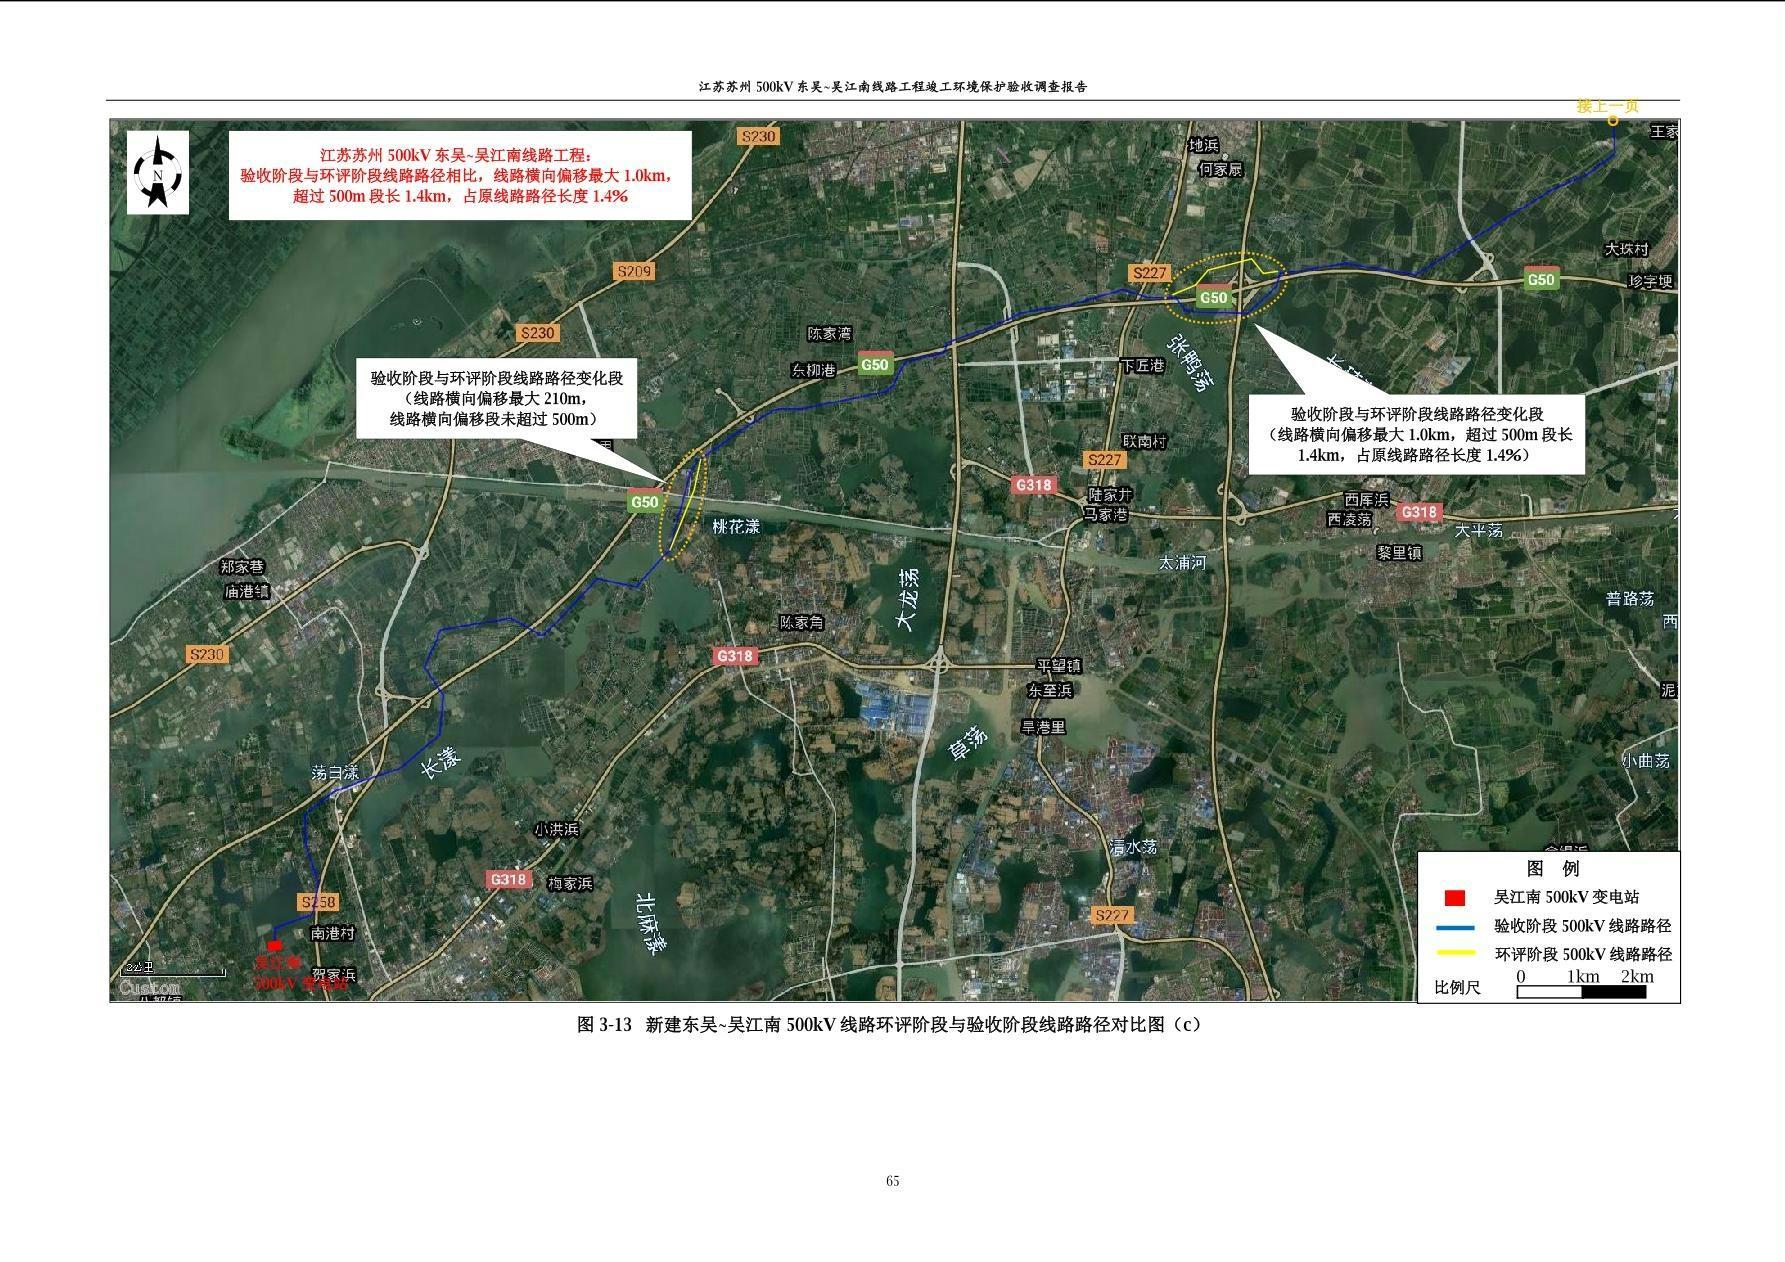Click the 何家扆 label
Screen dimensions: 1785x1262
point(1221,169)
